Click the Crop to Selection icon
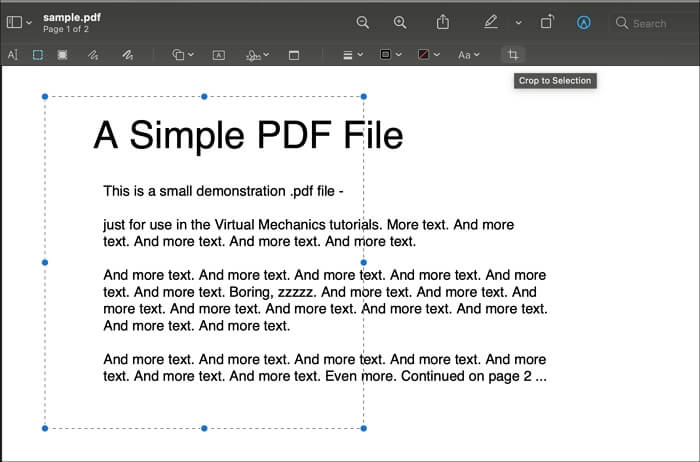This screenshot has height=462, width=700. (x=512, y=55)
